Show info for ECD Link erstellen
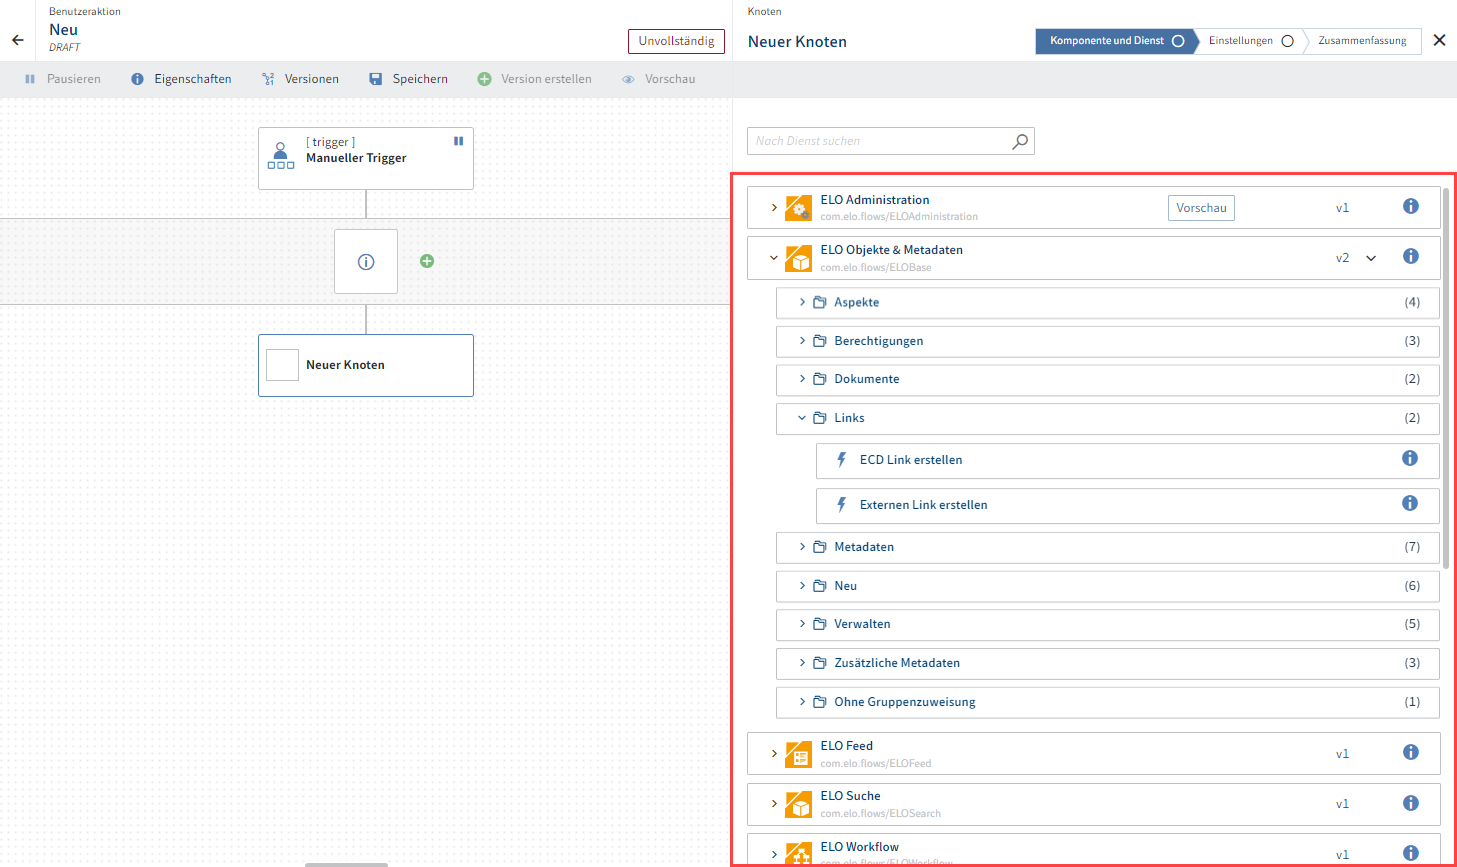Screen dimensions: 1457x867 1410,458
